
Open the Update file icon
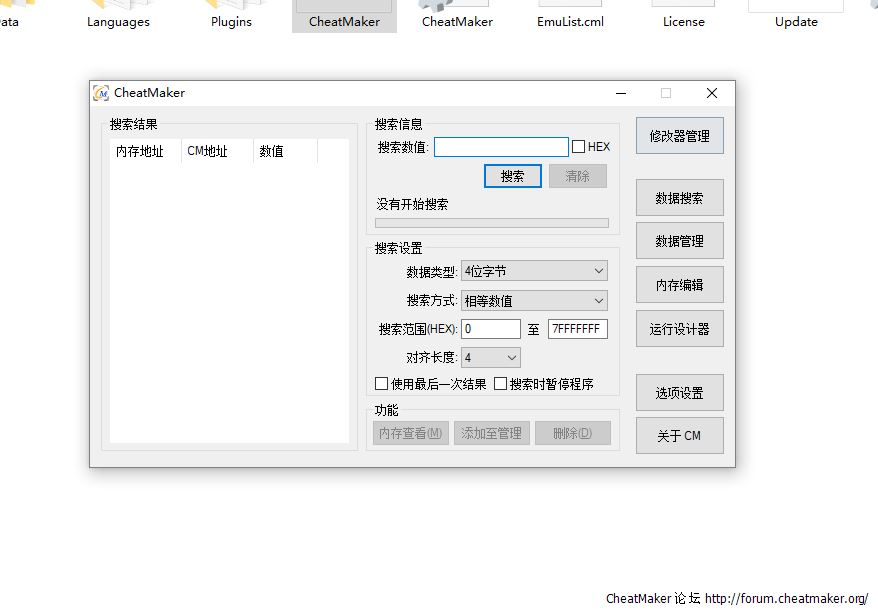[796, 6]
